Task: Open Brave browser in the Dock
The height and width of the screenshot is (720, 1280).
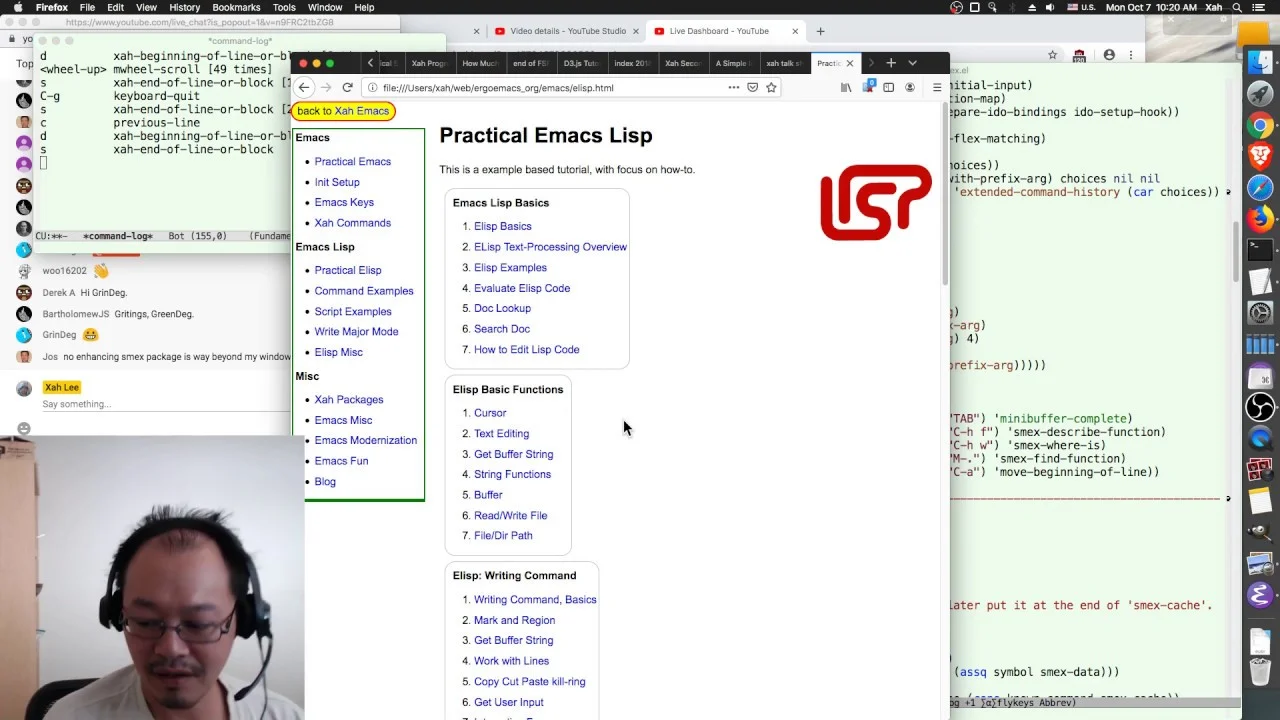Action: [1260, 156]
